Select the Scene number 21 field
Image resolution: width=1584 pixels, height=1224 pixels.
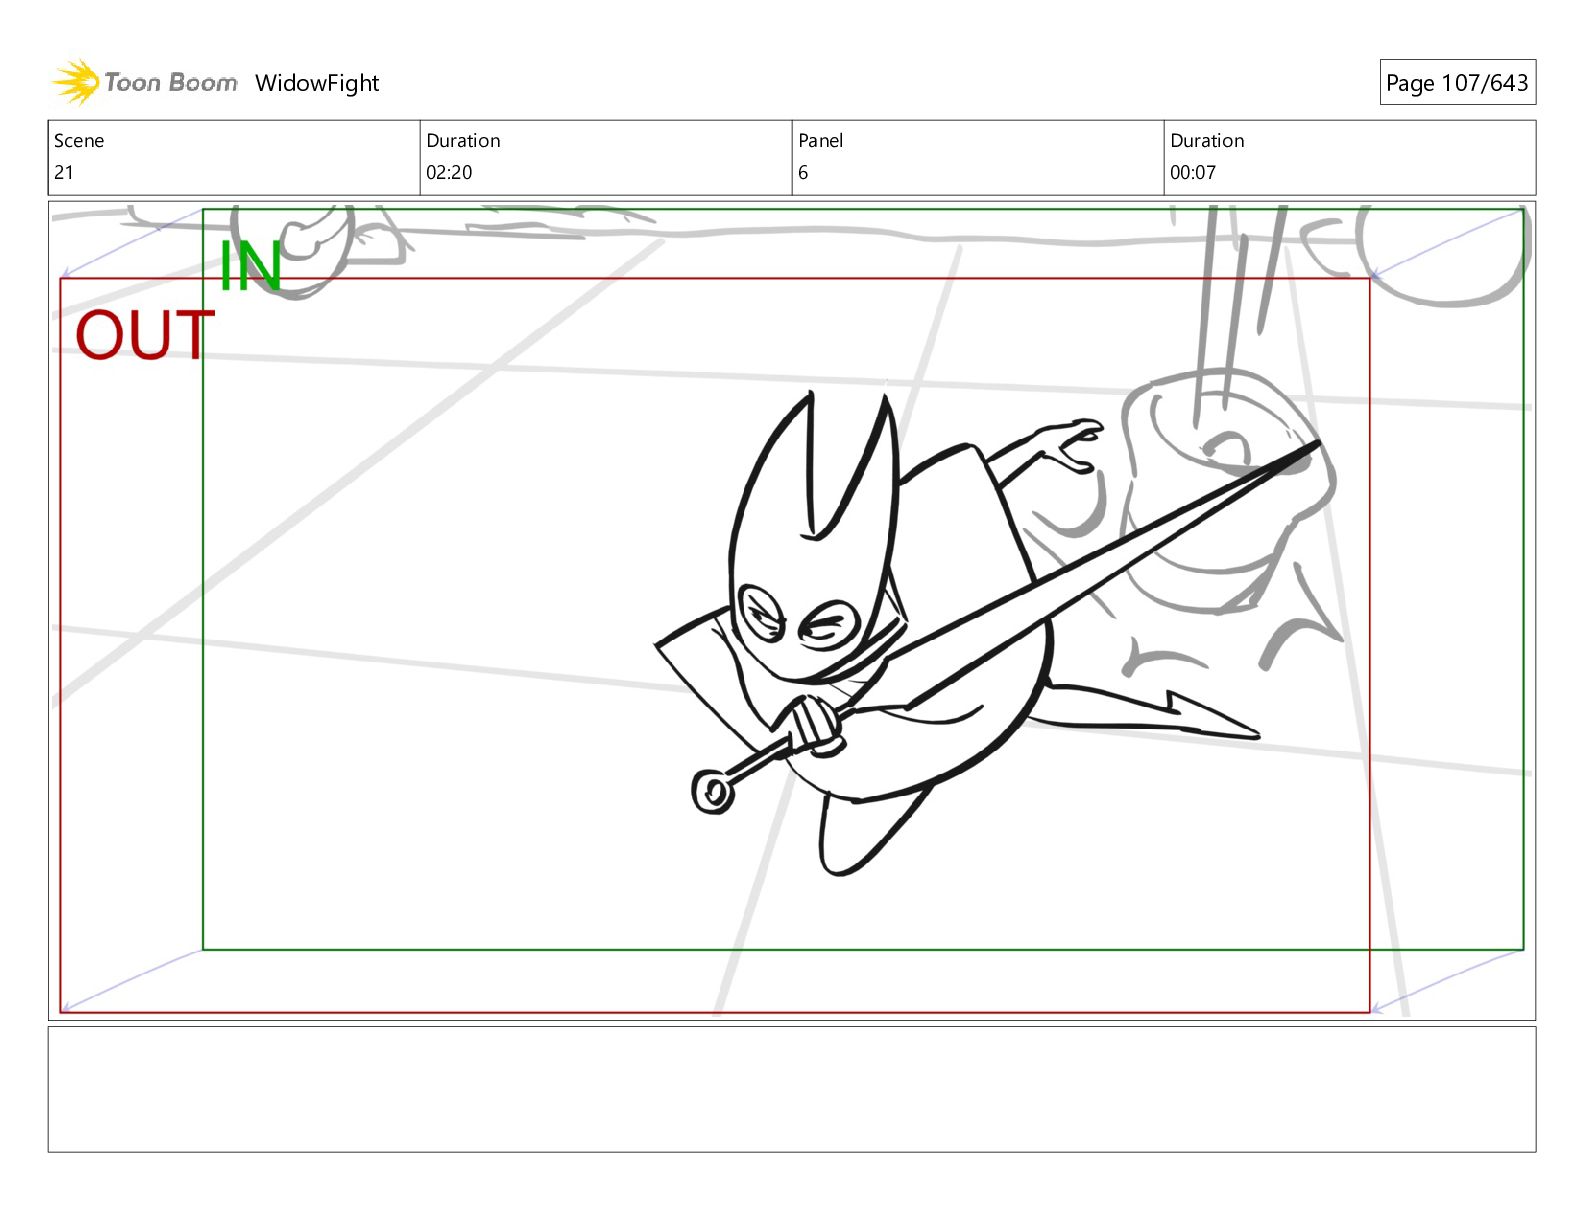(x=64, y=172)
